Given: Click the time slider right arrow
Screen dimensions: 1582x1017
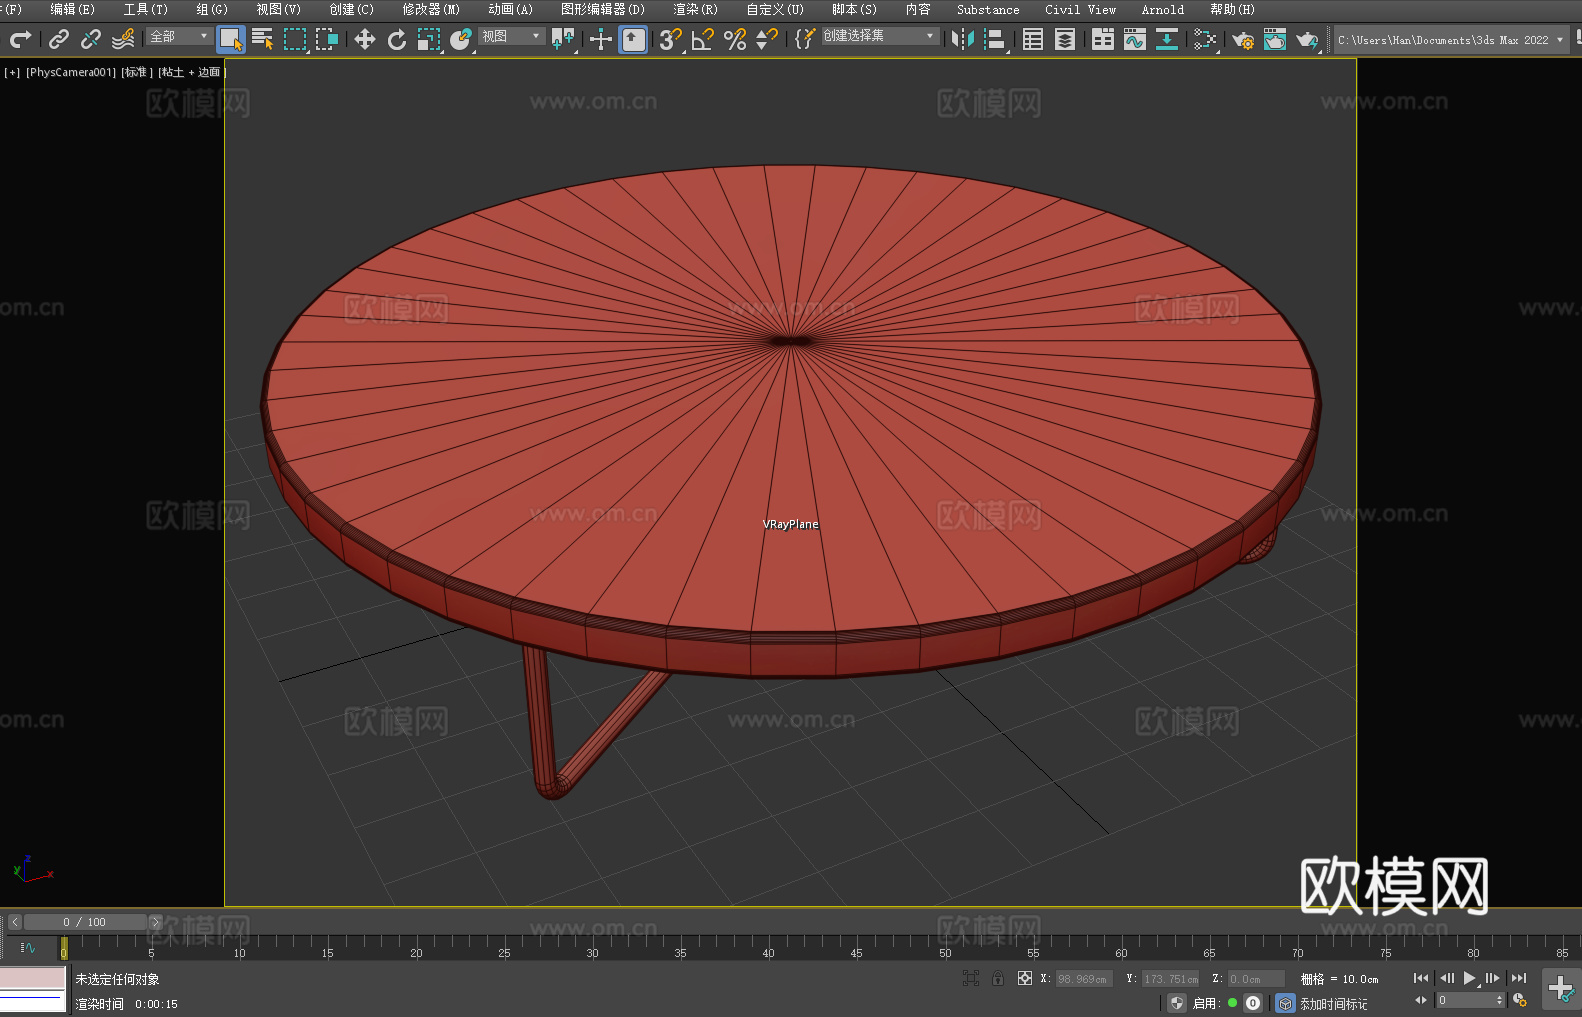Looking at the screenshot, I should tap(155, 922).
